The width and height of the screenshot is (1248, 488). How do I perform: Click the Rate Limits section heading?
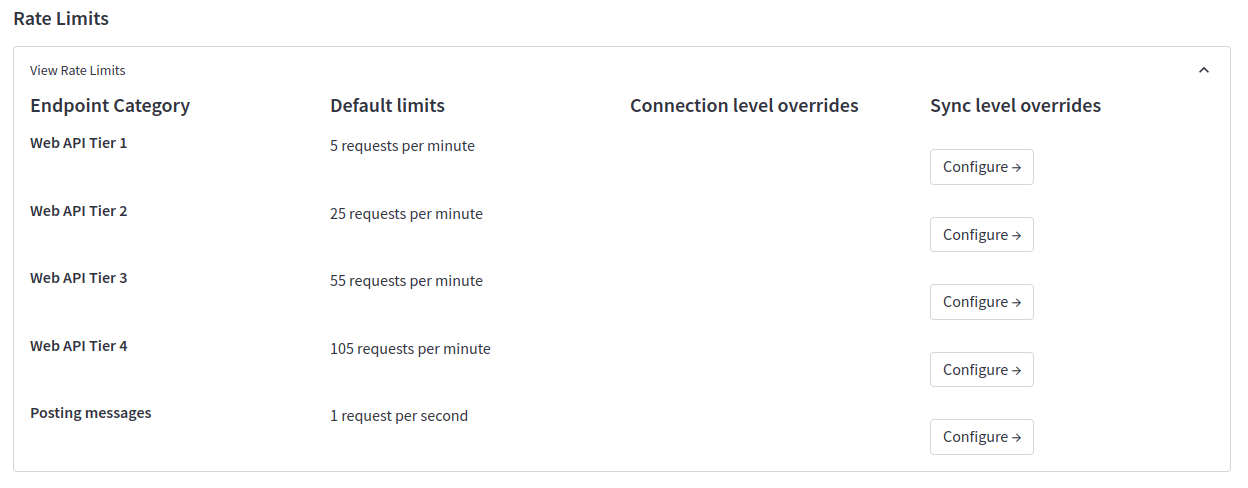tap(61, 19)
